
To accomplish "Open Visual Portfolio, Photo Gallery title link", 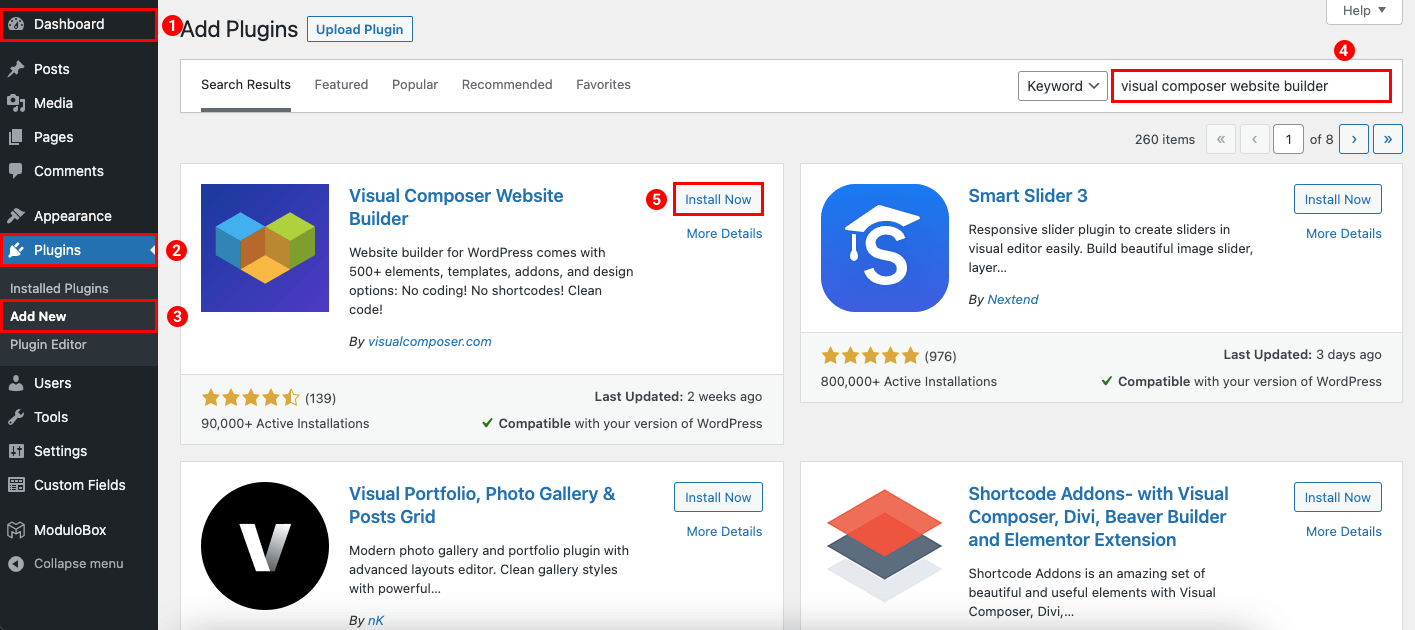I will click(482, 505).
